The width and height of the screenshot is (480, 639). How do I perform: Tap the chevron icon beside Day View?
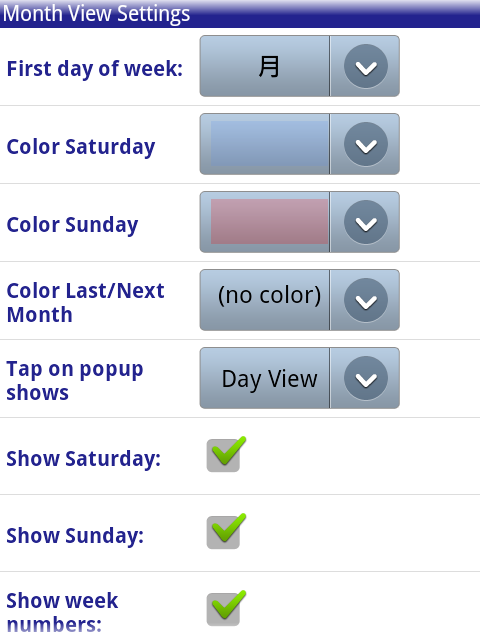[366, 378]
